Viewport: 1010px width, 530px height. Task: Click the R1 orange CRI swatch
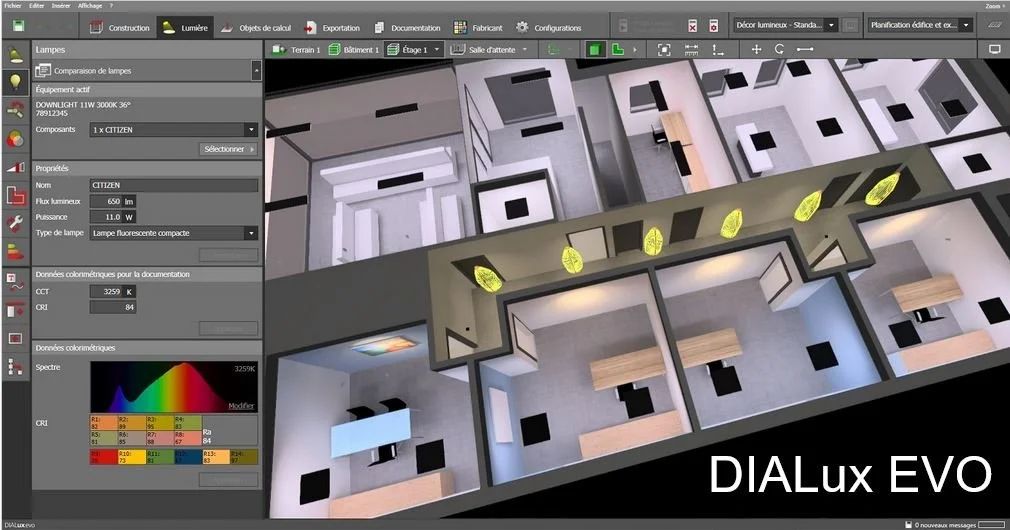pyautogui.click(x=103, y=422)
